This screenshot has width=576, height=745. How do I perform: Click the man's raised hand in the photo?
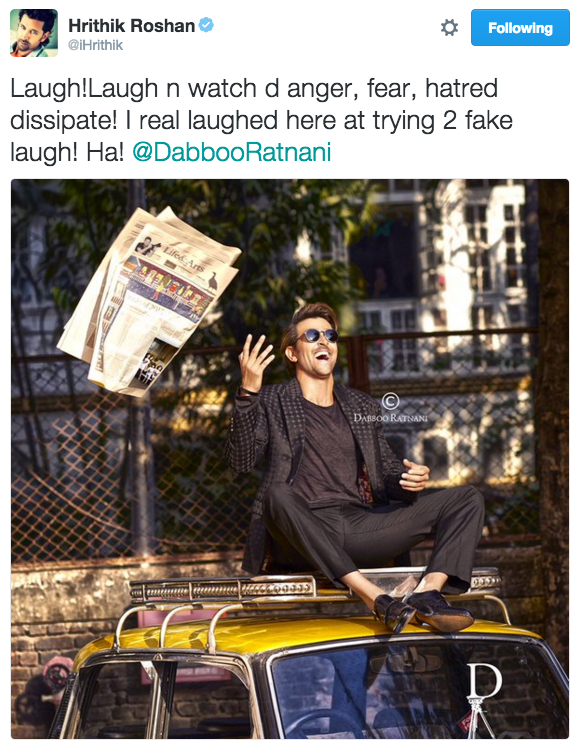[255, 363]
